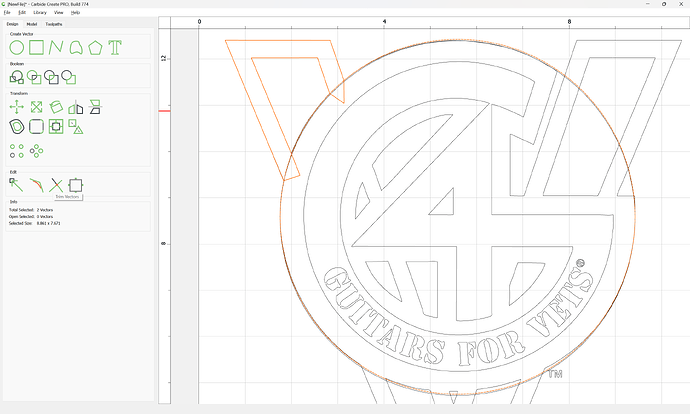The width and height of the screenshot is (690, 414).
Task: Open the Circular Array tool
Action: point(36,151)
